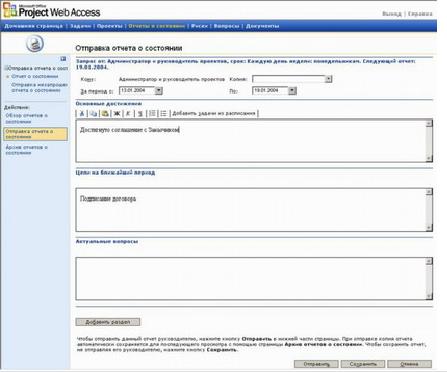Click the small collapse icon above the sidebar
Image resolution: width=447 pixels, height=372 pixels.
63,59
